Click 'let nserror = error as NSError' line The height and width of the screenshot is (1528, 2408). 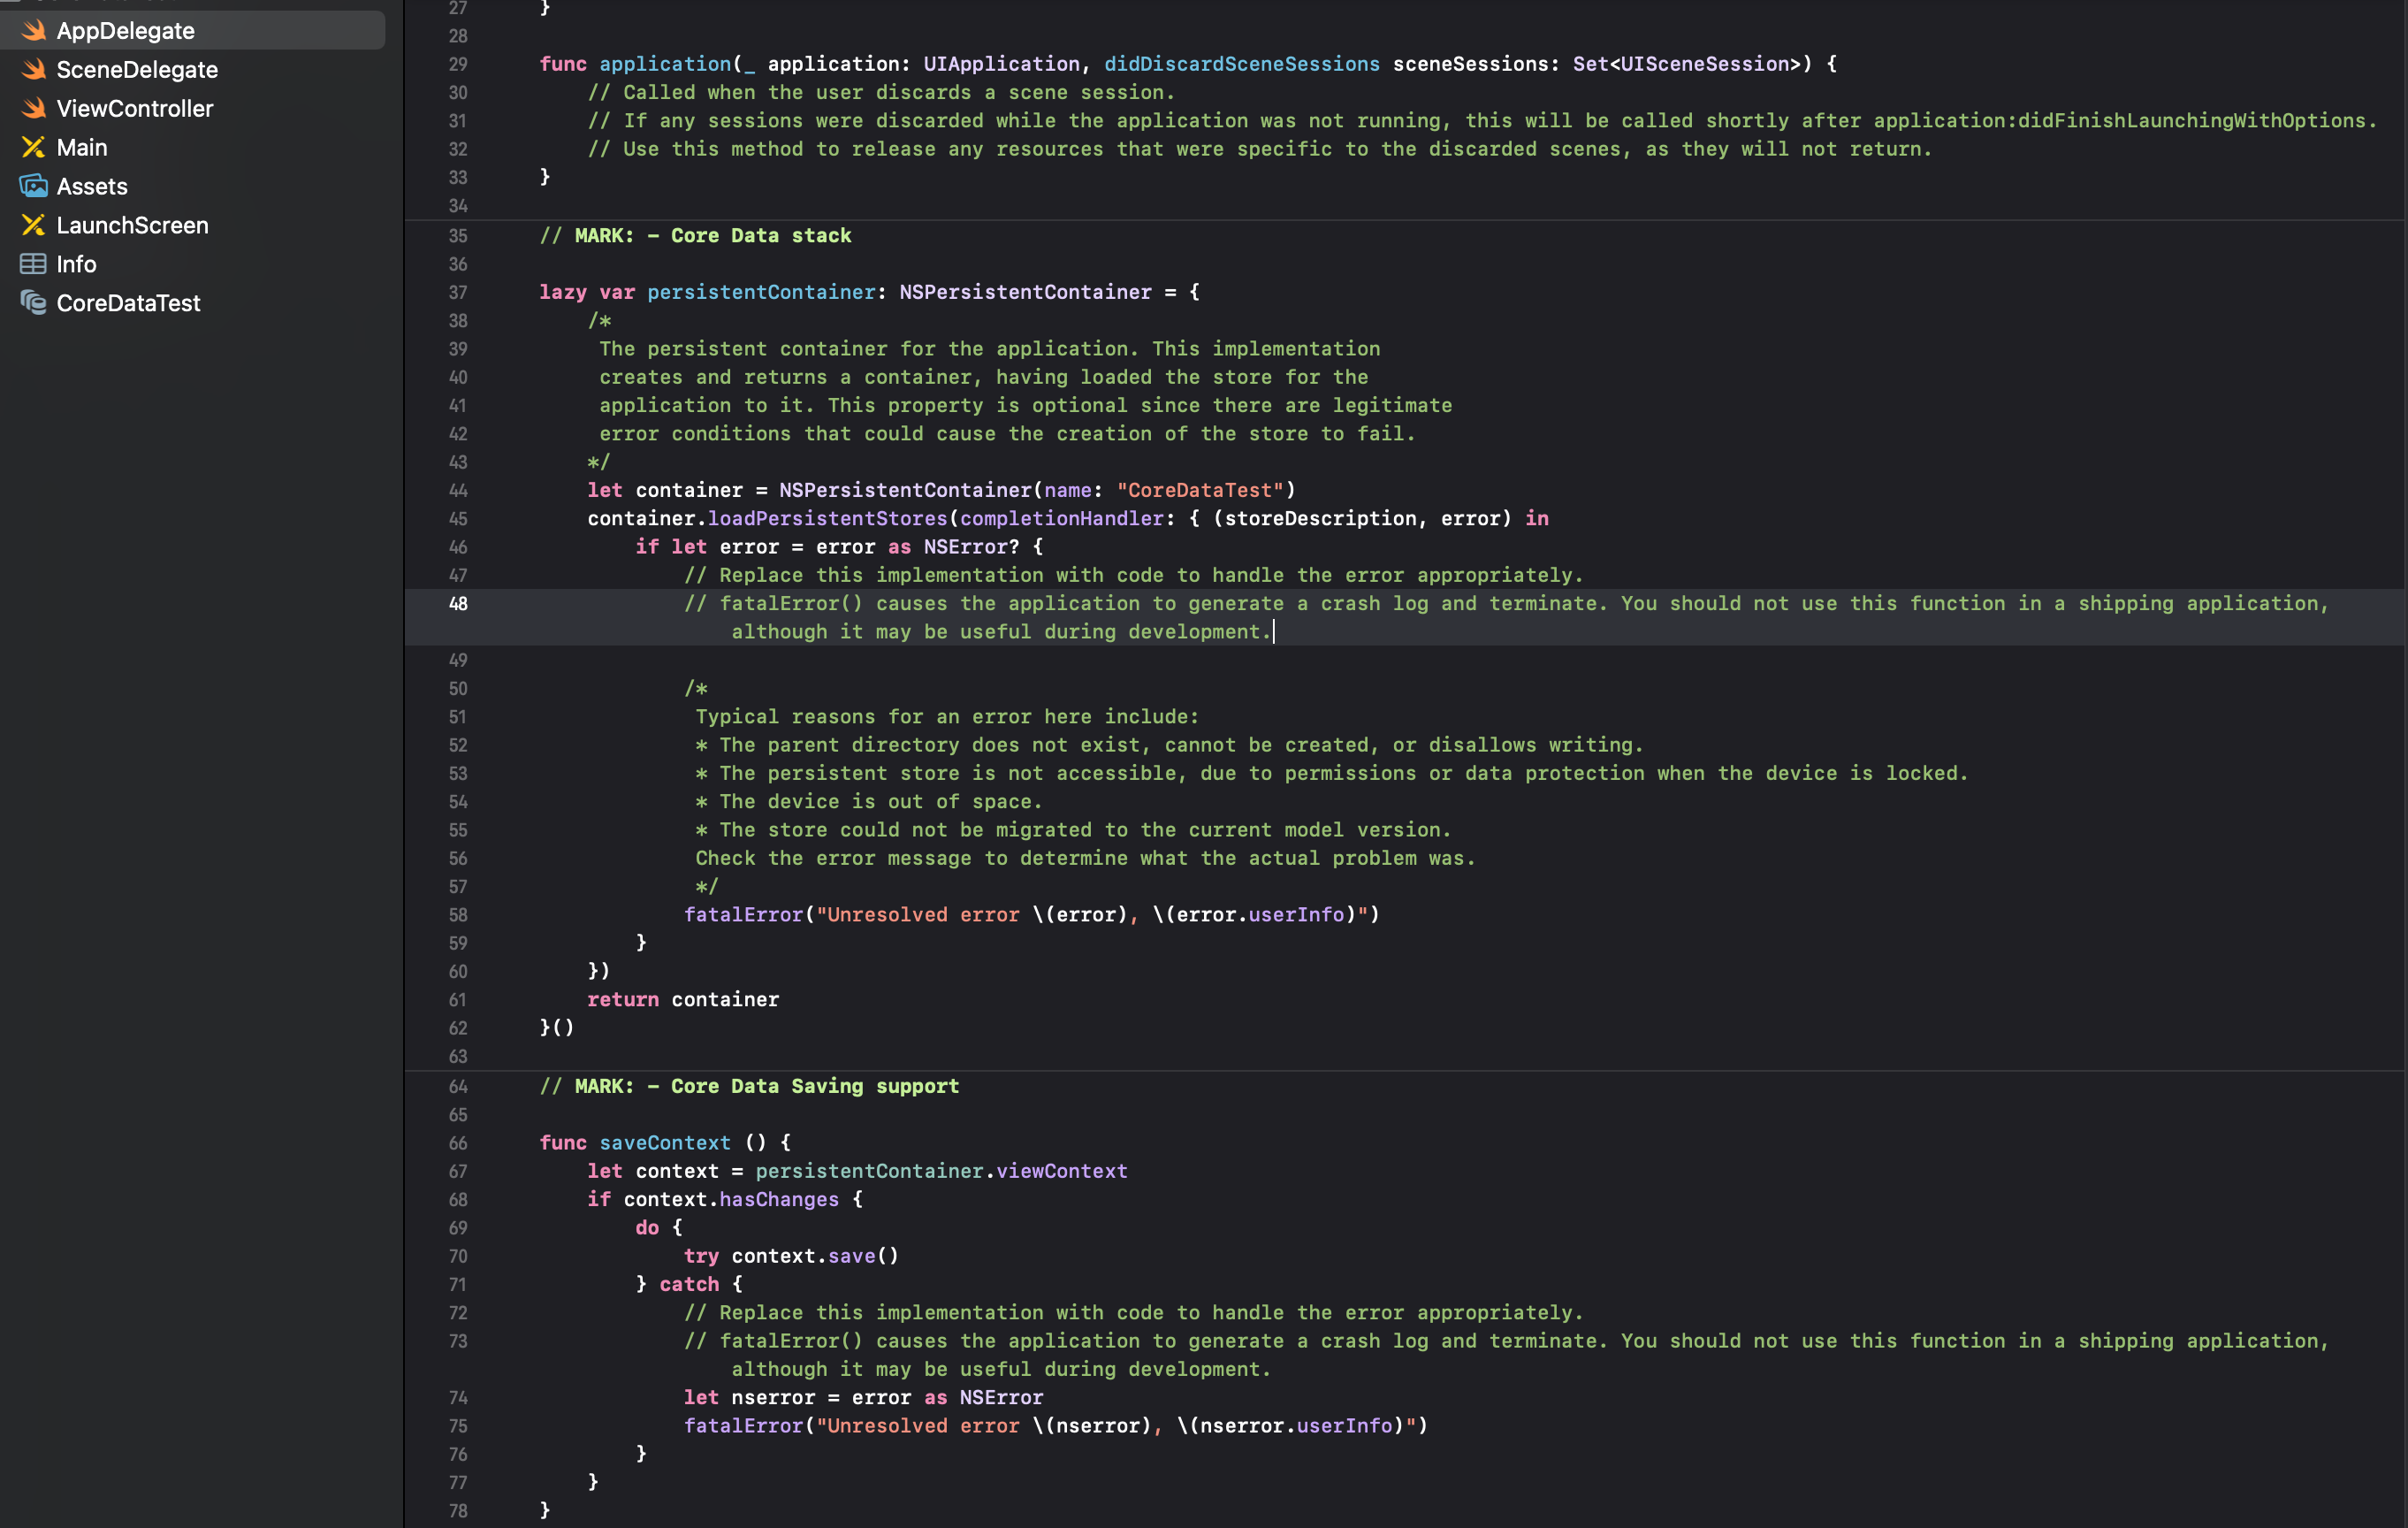(864, 1398)
